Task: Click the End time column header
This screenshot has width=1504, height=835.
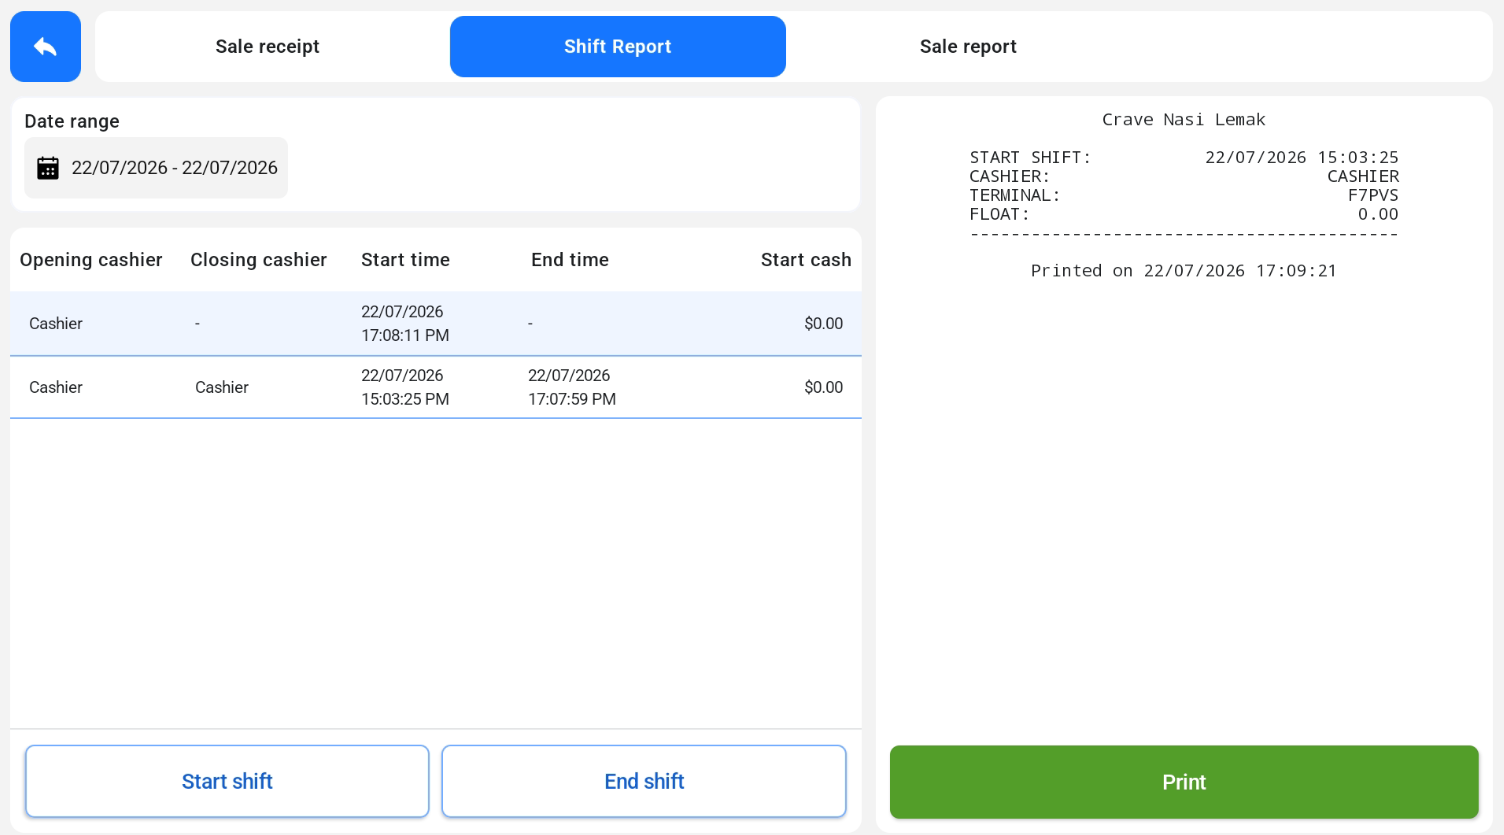Action: [x=570, y=260]
